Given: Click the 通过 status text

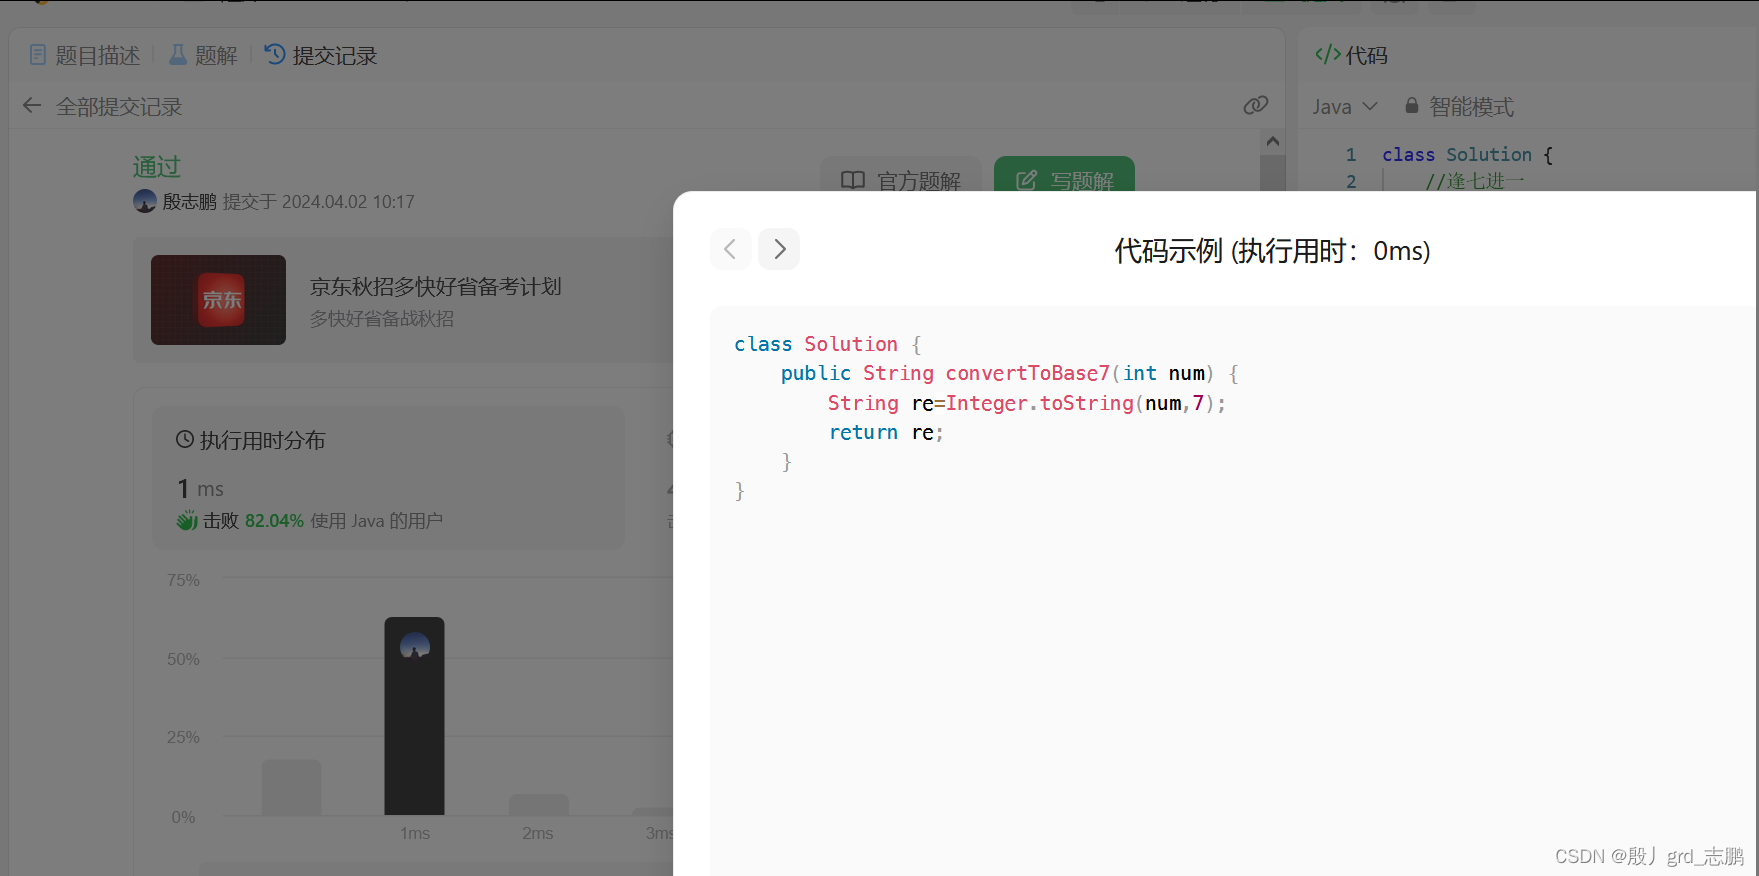Looking at the screenshot, I should point(156,166).
